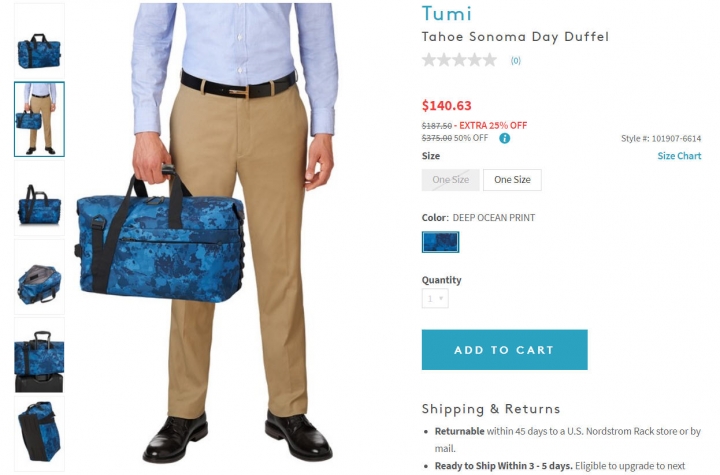Screen dimensions: 720x475
Task: Add the duffel to cart
Action: [x=505, y=350]
